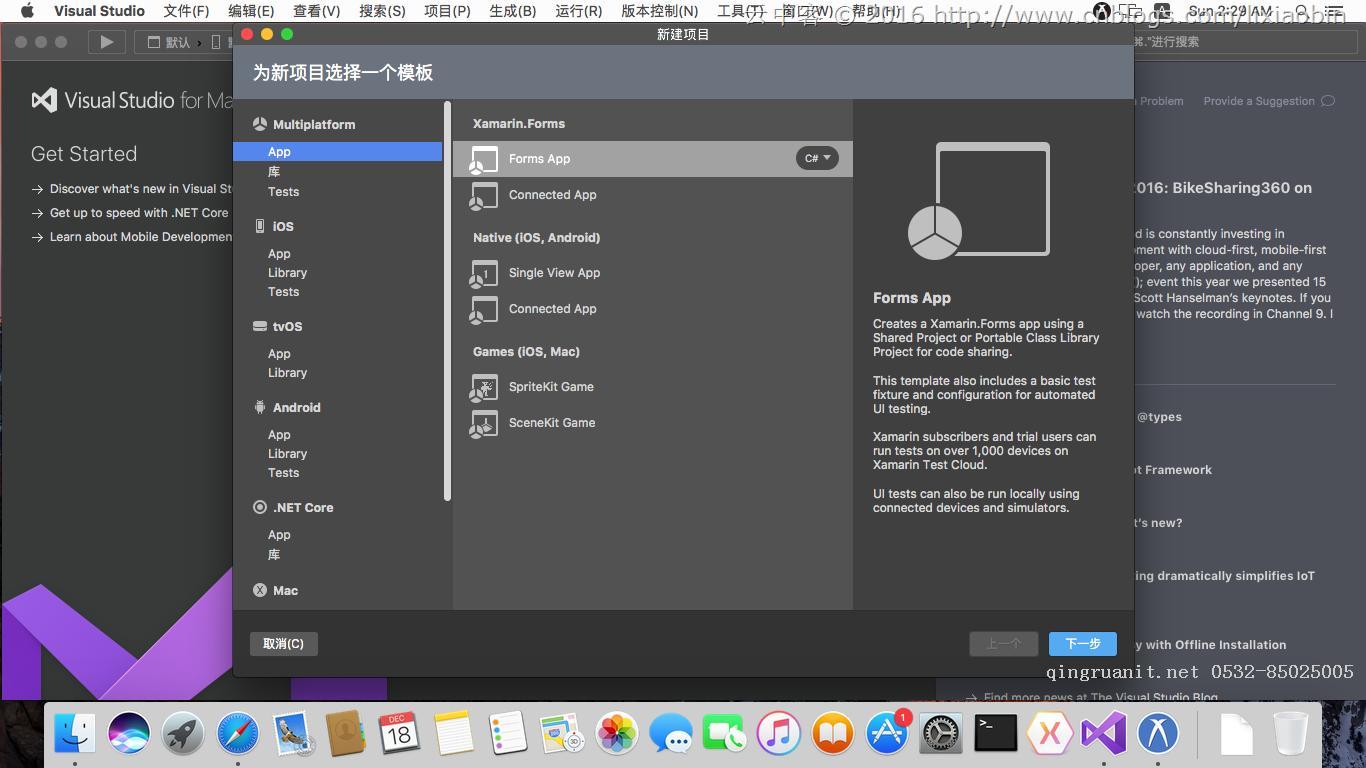Click the category list scrollbar
This screenshot has height=768, width=1366.
(x=447, y=300)
